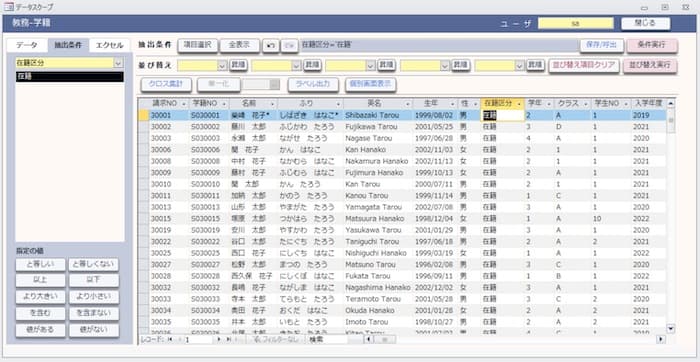Image resolution: width=700 pixels, height=362 pixels.
Task: Click the 項目選択 button
Action: click(x=198, y=45)
